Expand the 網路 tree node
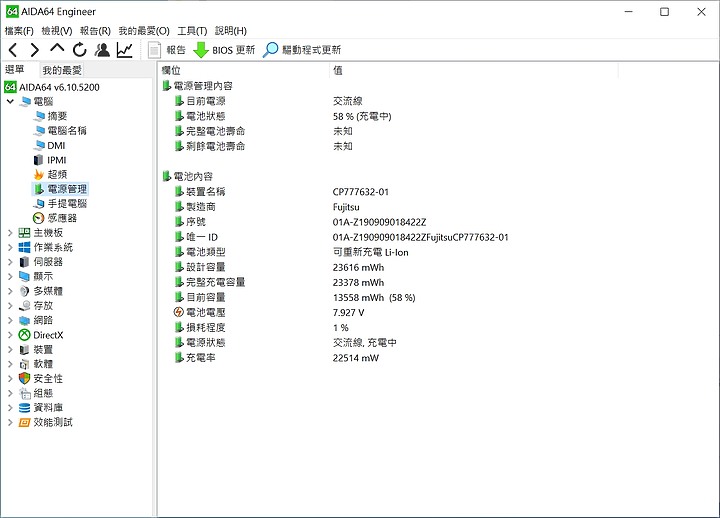 10,320
